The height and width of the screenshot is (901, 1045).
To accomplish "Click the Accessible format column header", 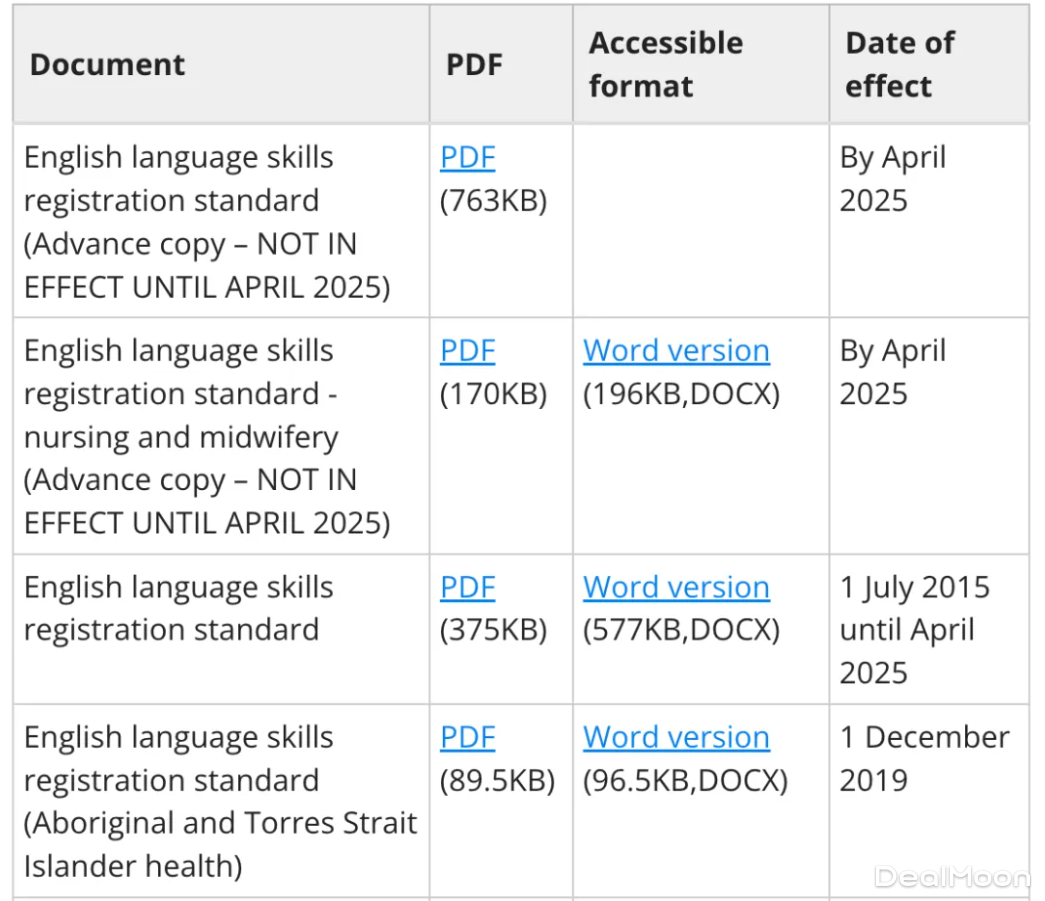I will pyautogui.click(x=665, y=65).
